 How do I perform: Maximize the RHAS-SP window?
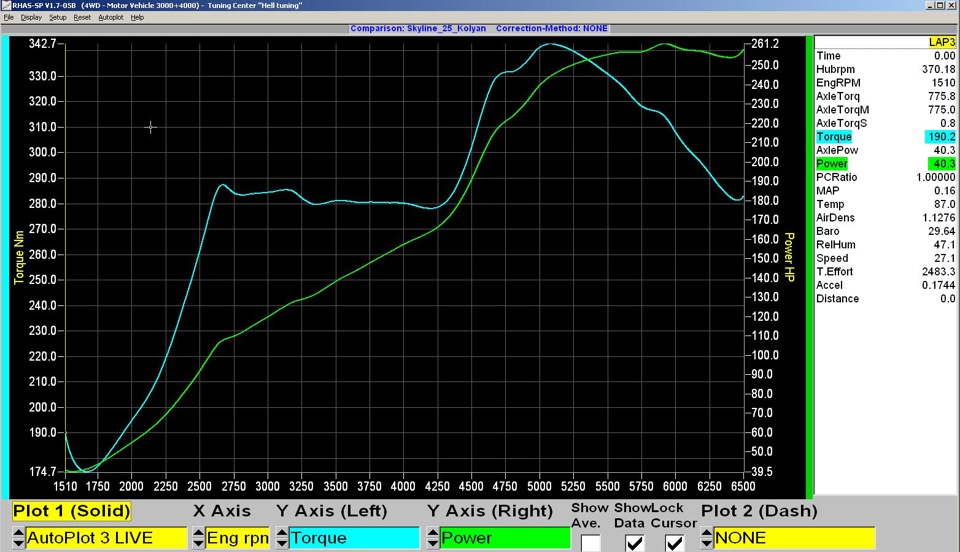click(x=940, y=5)
